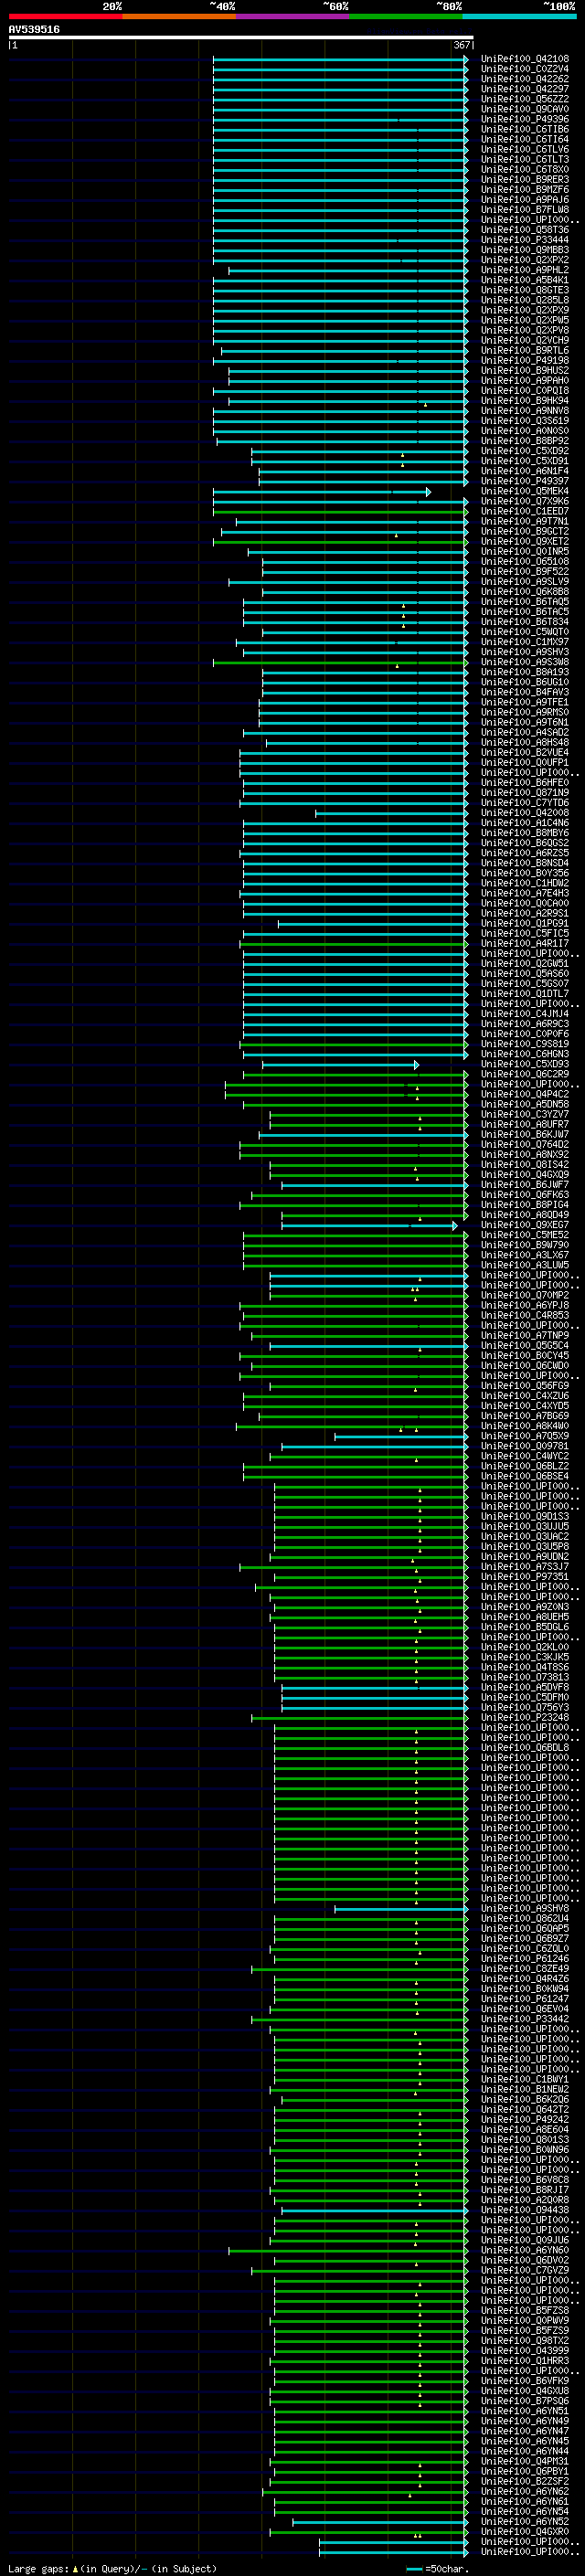Screen dimensions: 585x2576
Task: Select the UniRef100_A8HS48 label
Action: click(x=525, y=742)
